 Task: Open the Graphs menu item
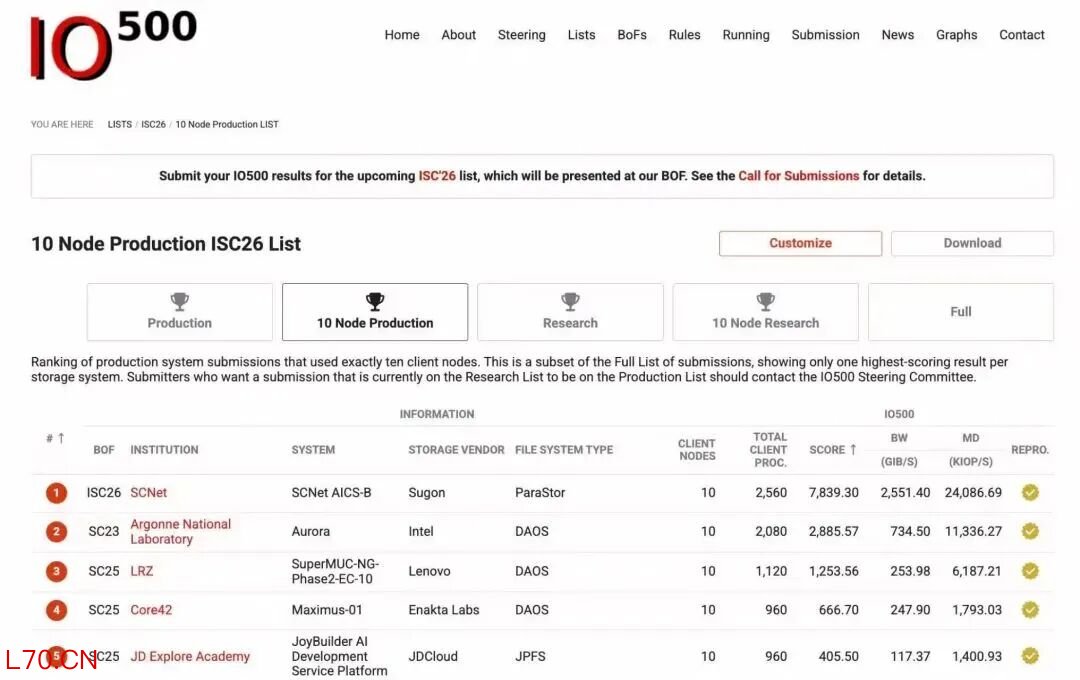[956, 34]
